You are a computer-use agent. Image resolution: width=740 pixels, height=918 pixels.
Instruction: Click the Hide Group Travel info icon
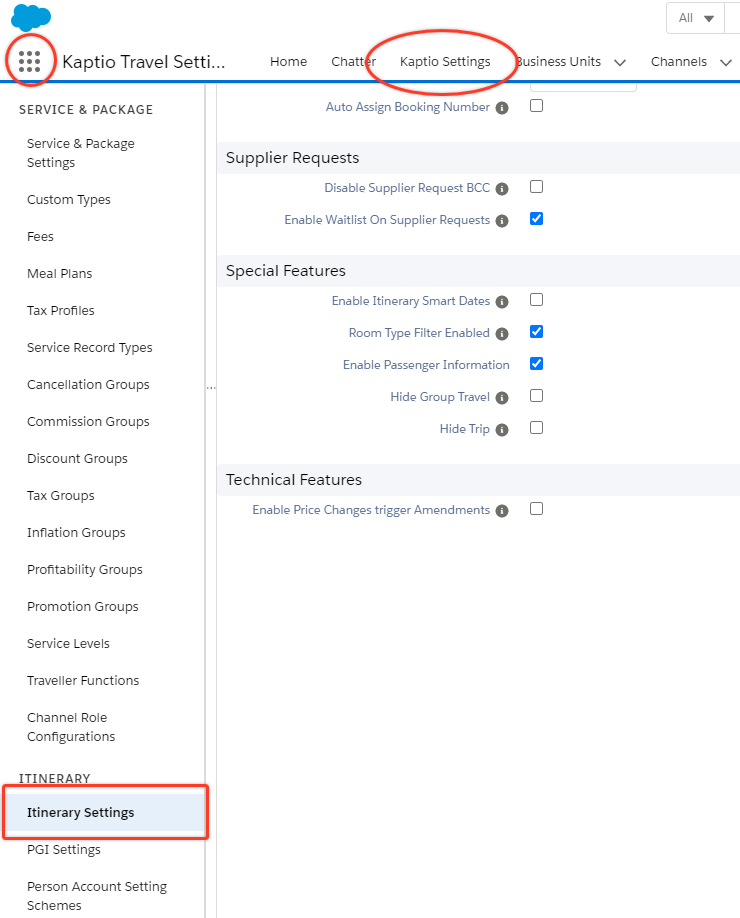tap(502, 396)
